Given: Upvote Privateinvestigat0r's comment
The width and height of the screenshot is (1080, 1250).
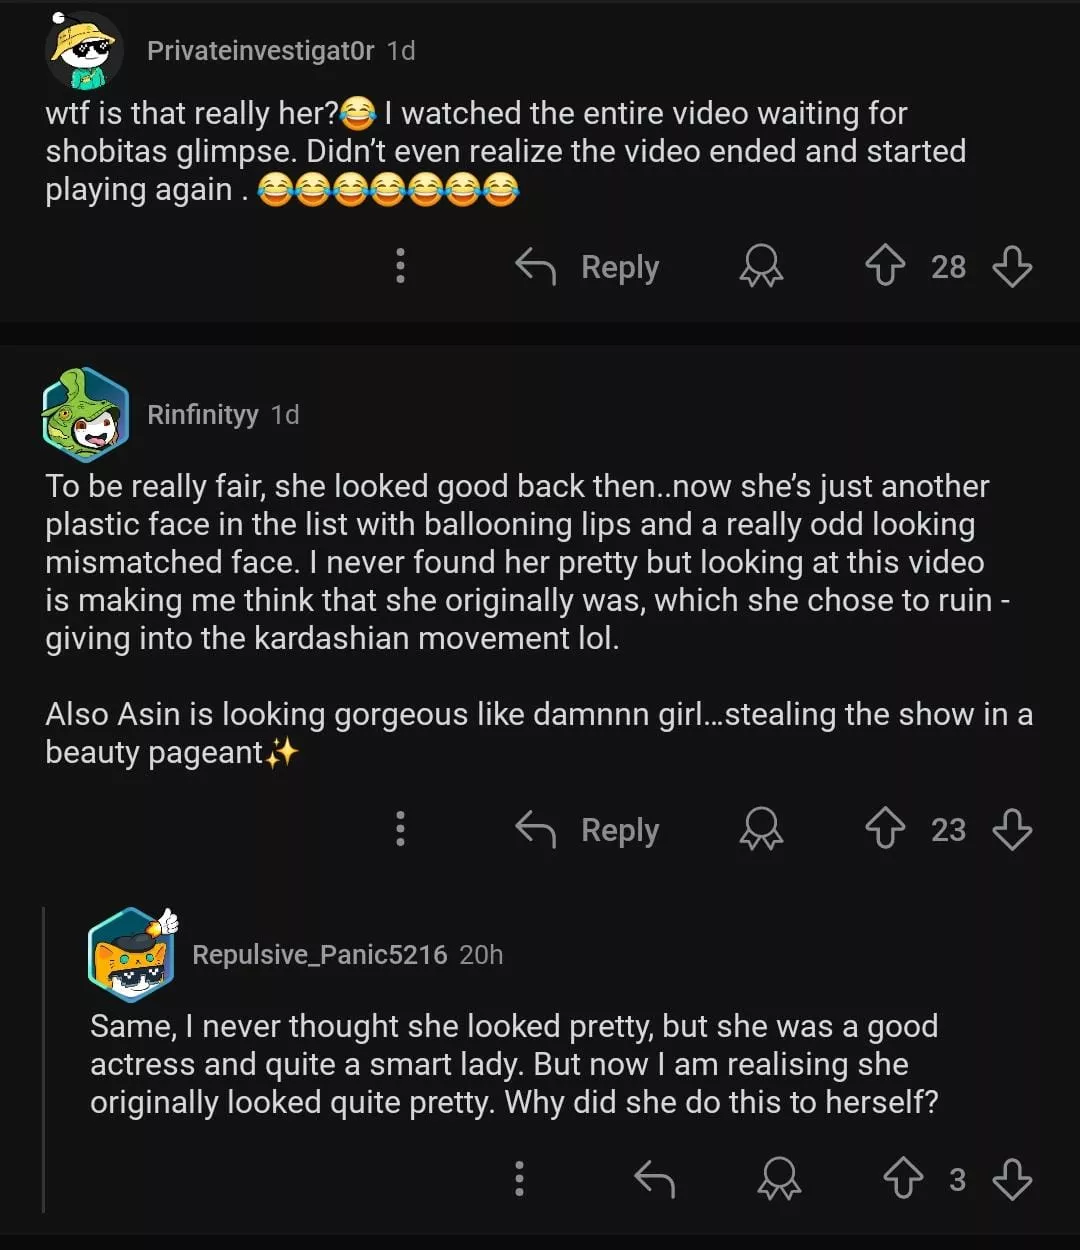Looking at the screenshot, I should pyautogui.click(x=885, y=267).
